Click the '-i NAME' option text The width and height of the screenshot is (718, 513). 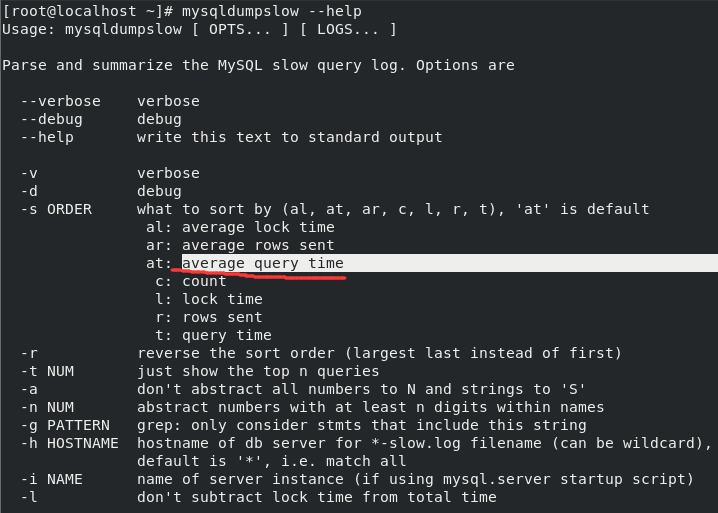coord(51,479)
